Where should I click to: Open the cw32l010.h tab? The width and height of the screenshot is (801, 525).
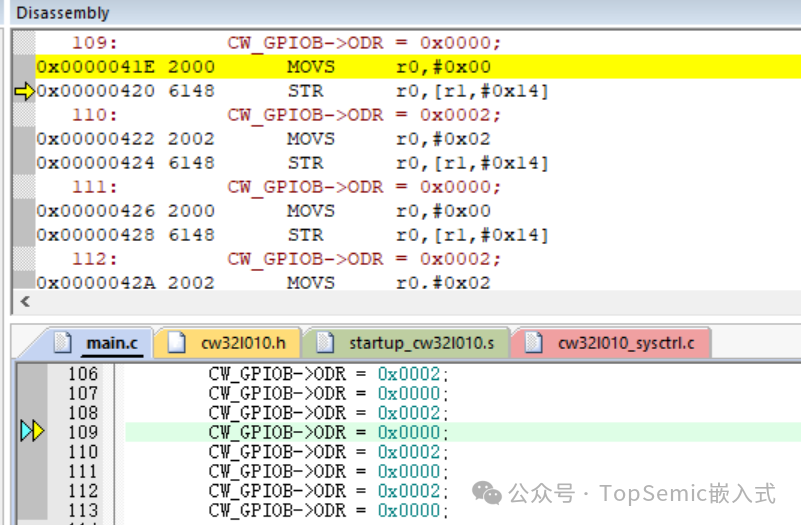pyautogui.click(x=227, y=343)
